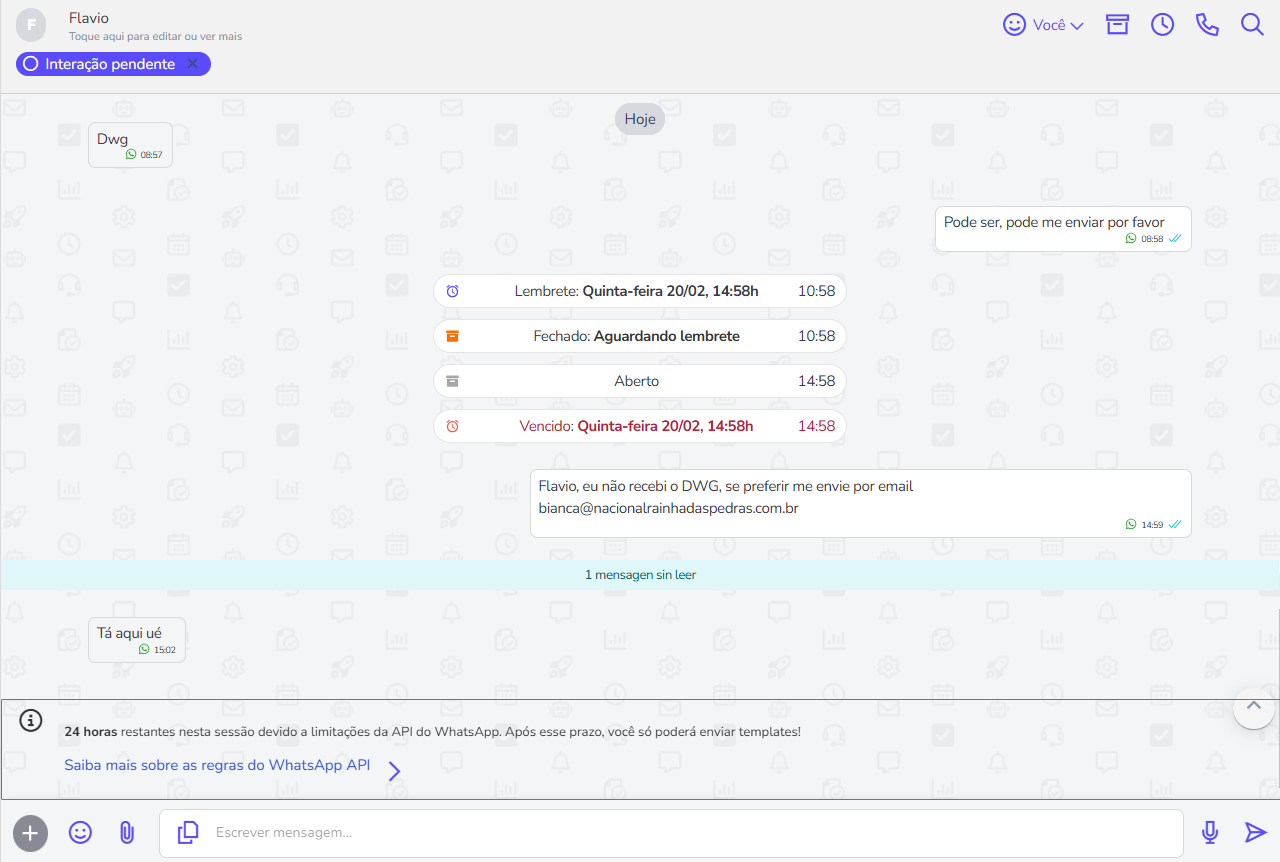This screenshot has width=1280, height=862.
Task: Open link Saiba mais sobre as regras
Action: click(217, 765)
